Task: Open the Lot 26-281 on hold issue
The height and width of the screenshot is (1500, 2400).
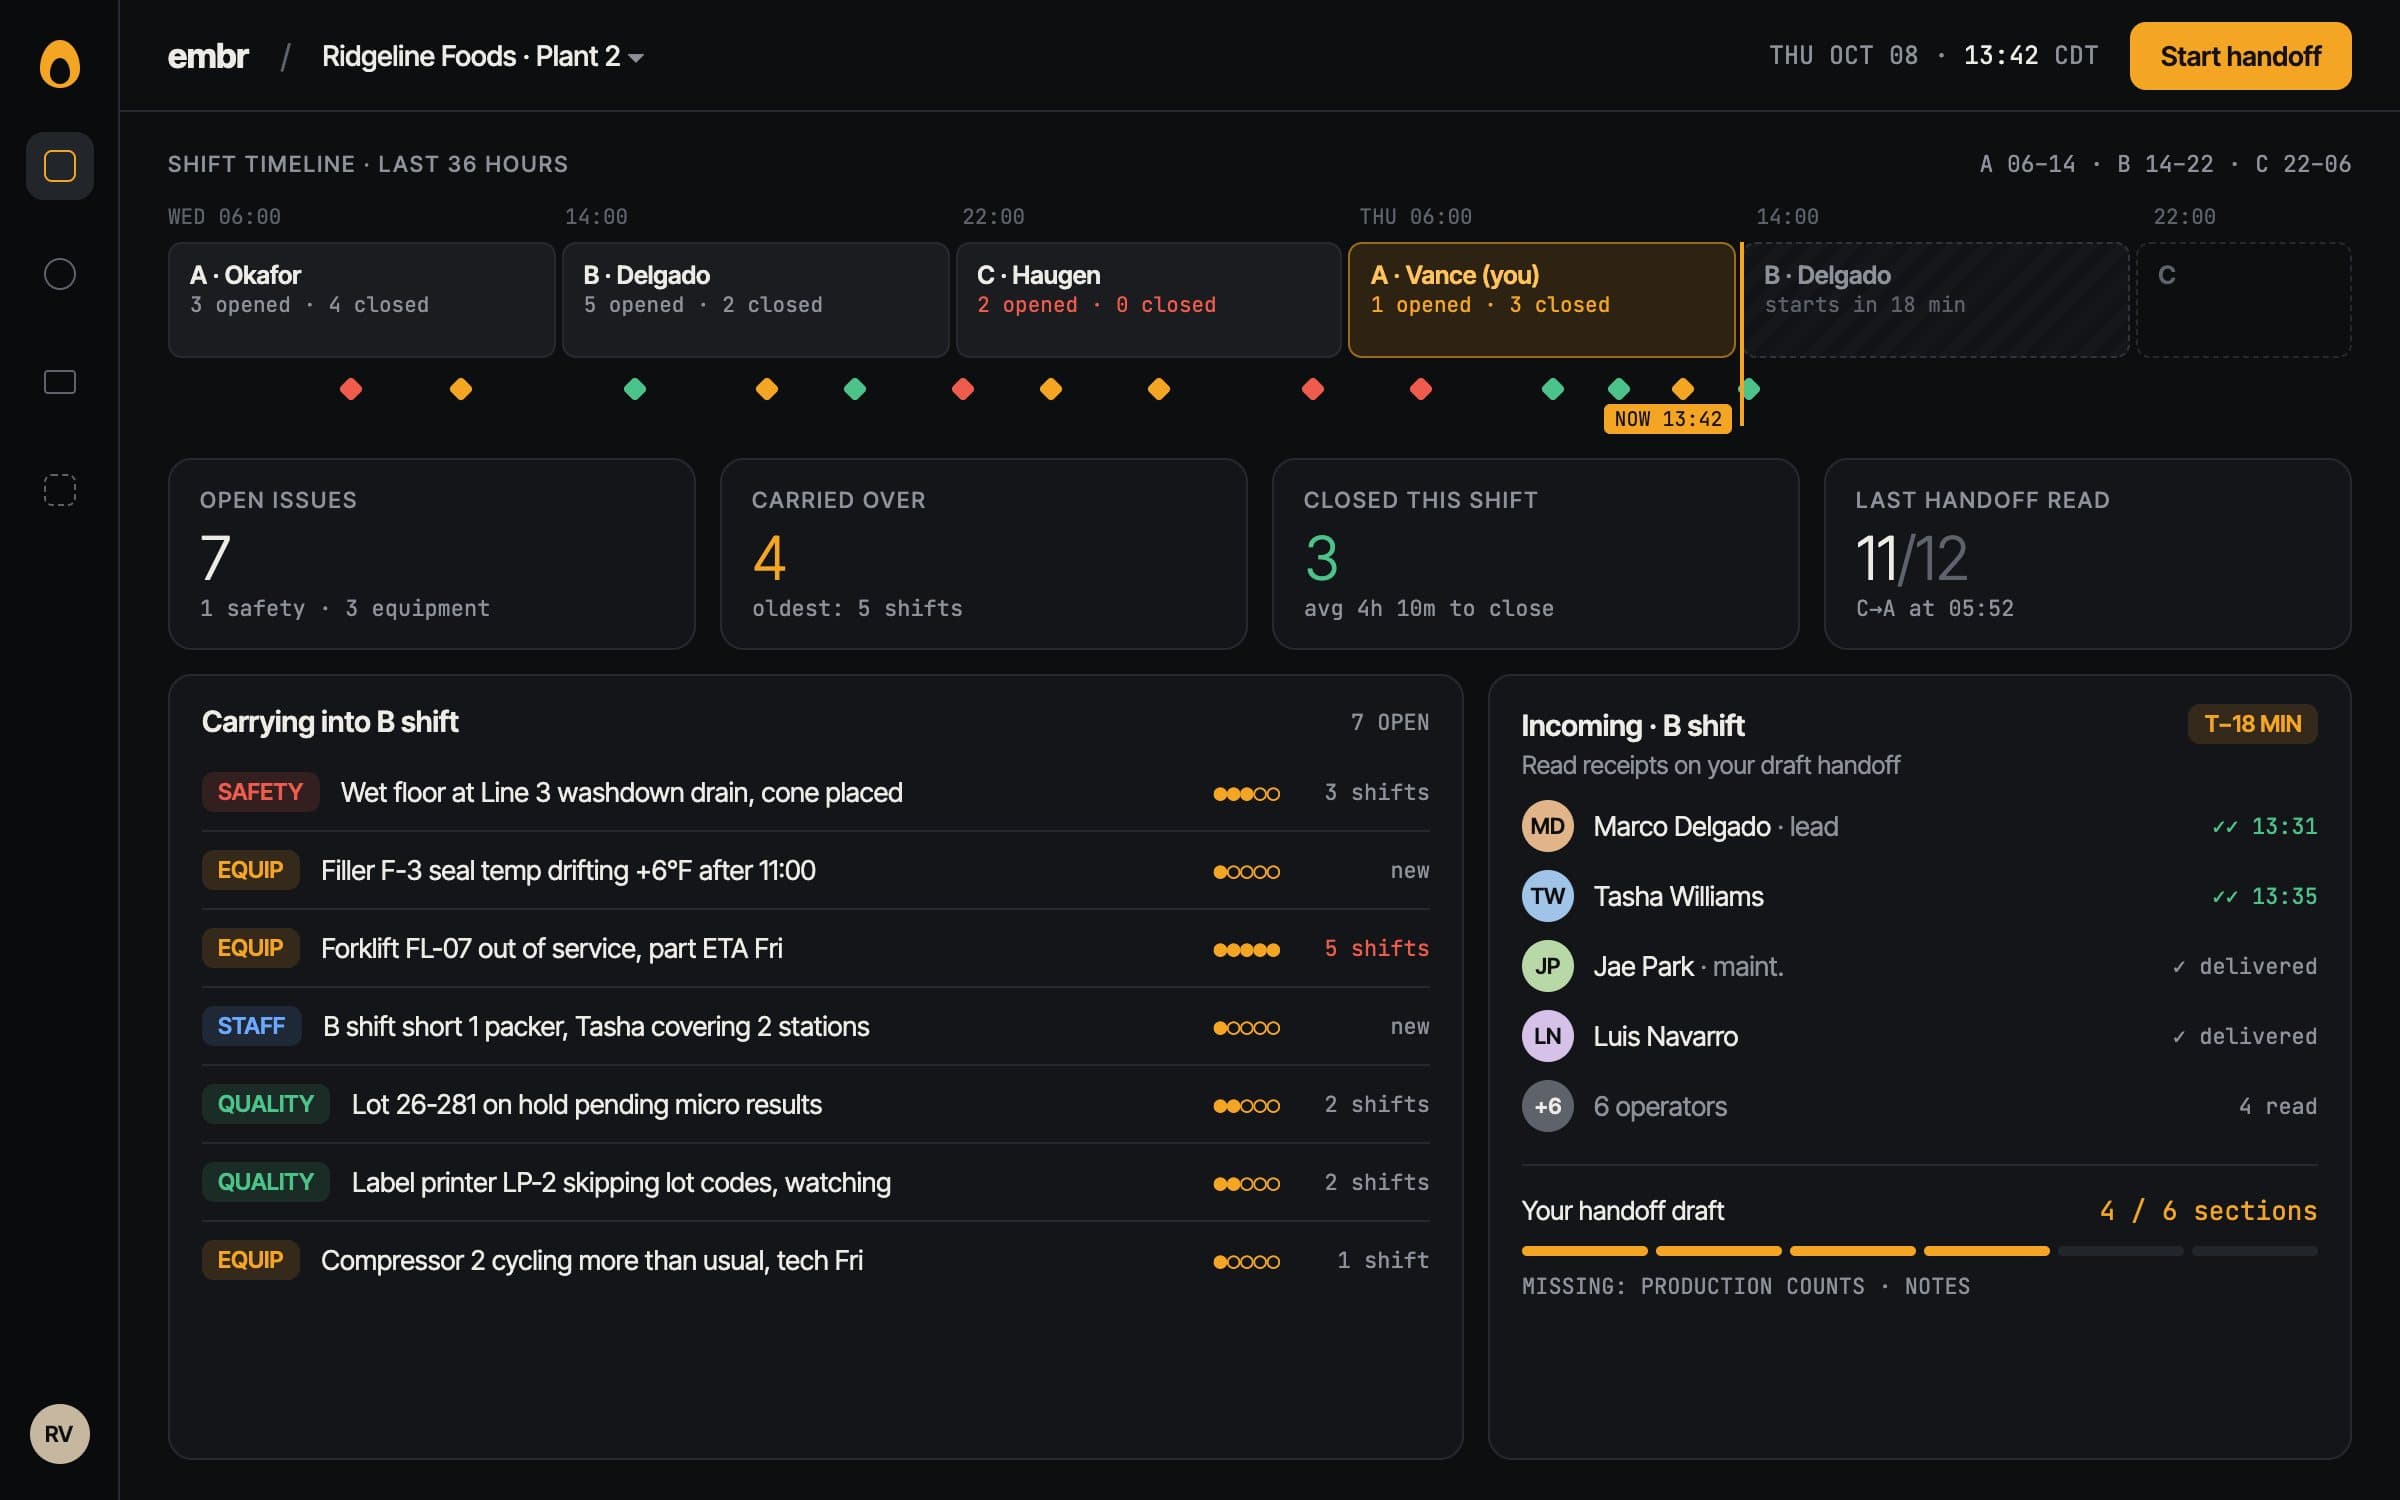Action: point(815,1104)
